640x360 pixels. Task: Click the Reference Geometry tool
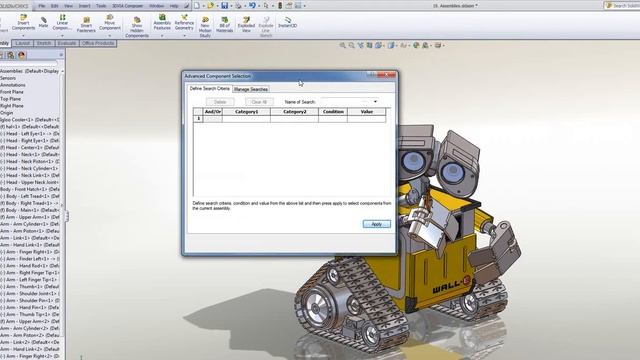pos(184,22)
